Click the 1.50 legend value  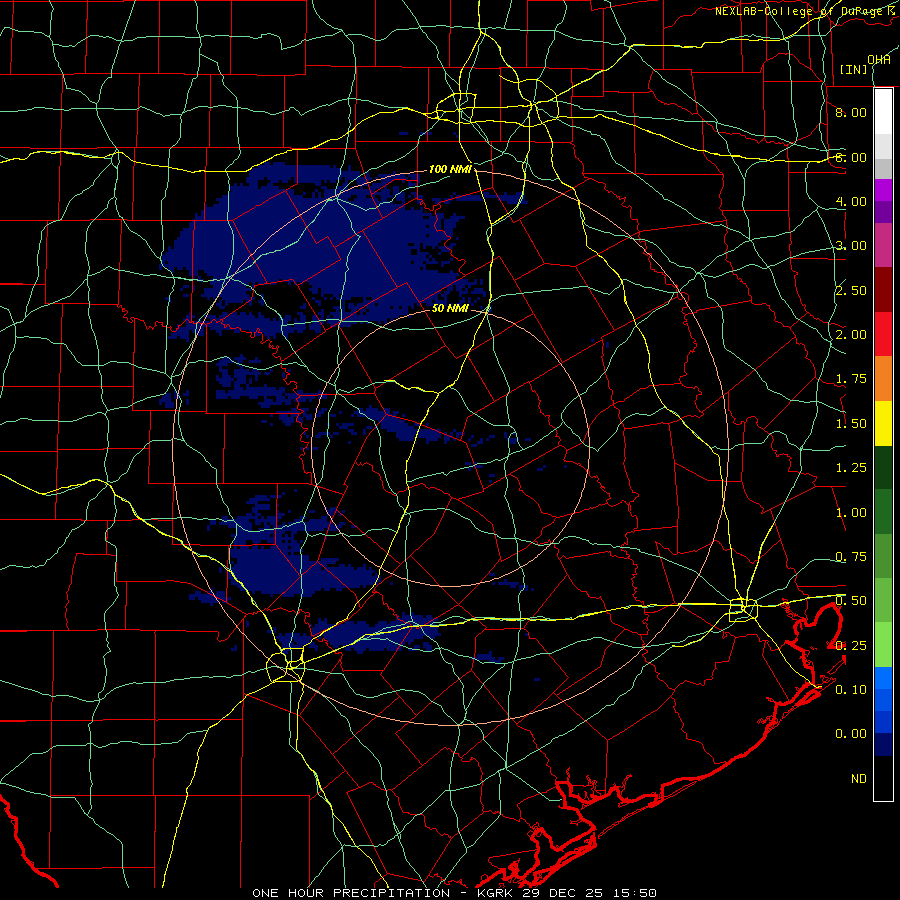coord(851,424)
